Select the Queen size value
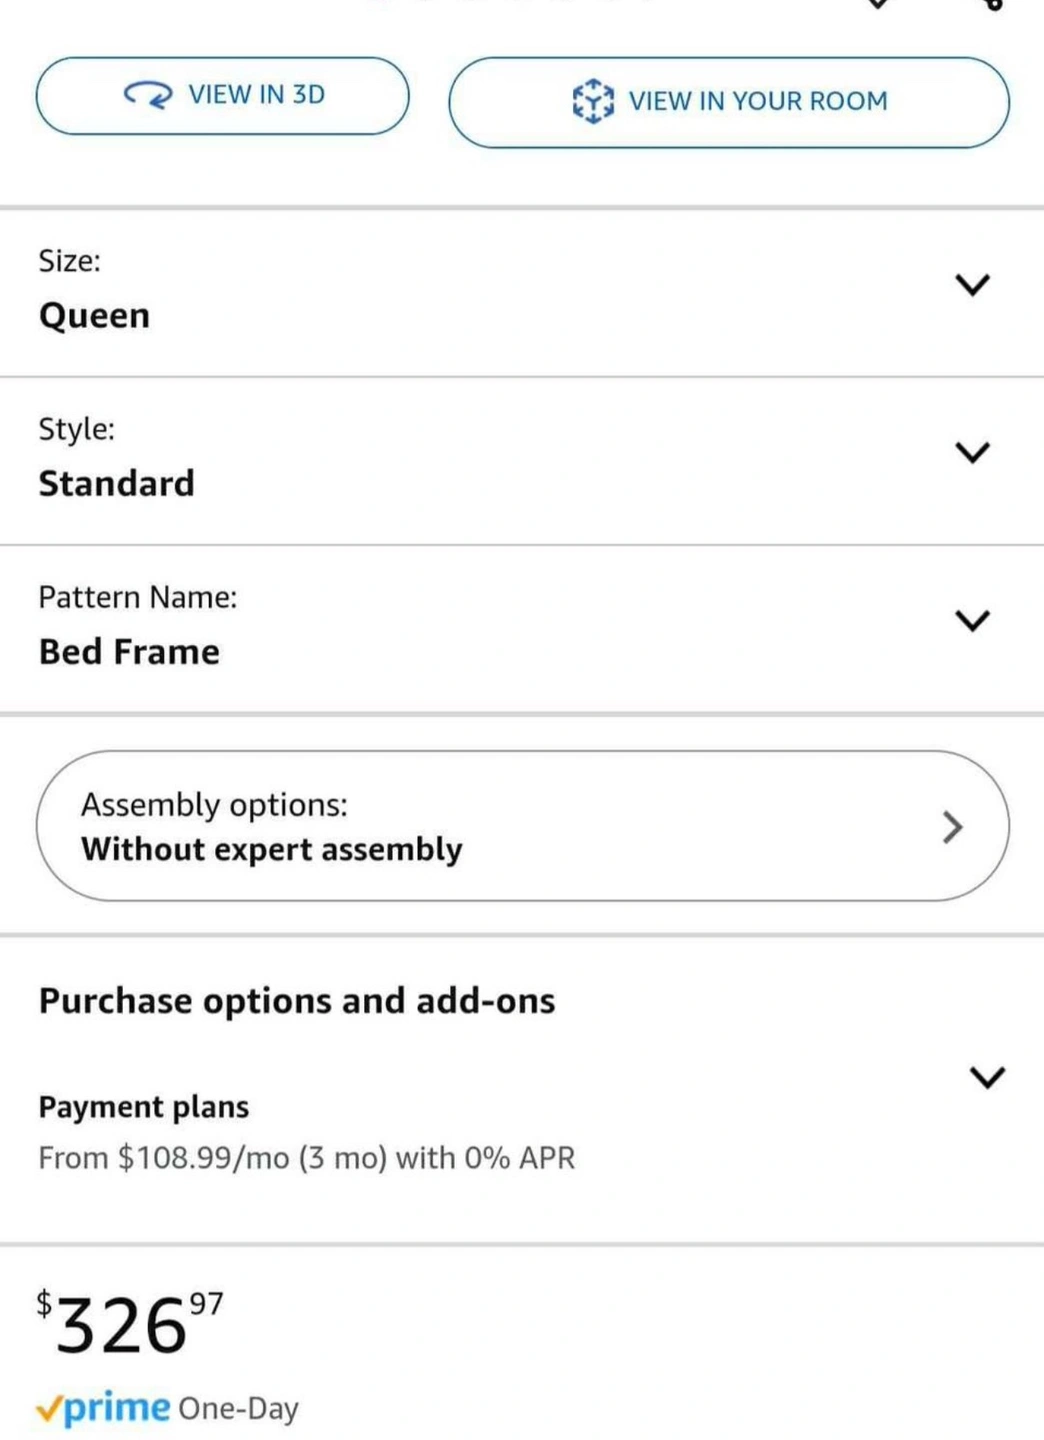The image size is (1044, 1440). pyautogui.click(x=95, y=316)
